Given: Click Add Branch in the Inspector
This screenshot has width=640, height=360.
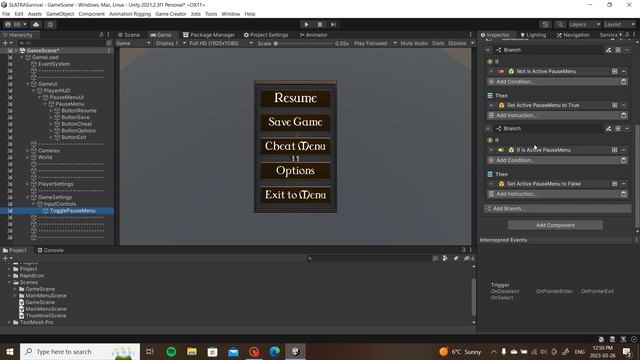Looking at the screenshot, I should pos(558,209).
